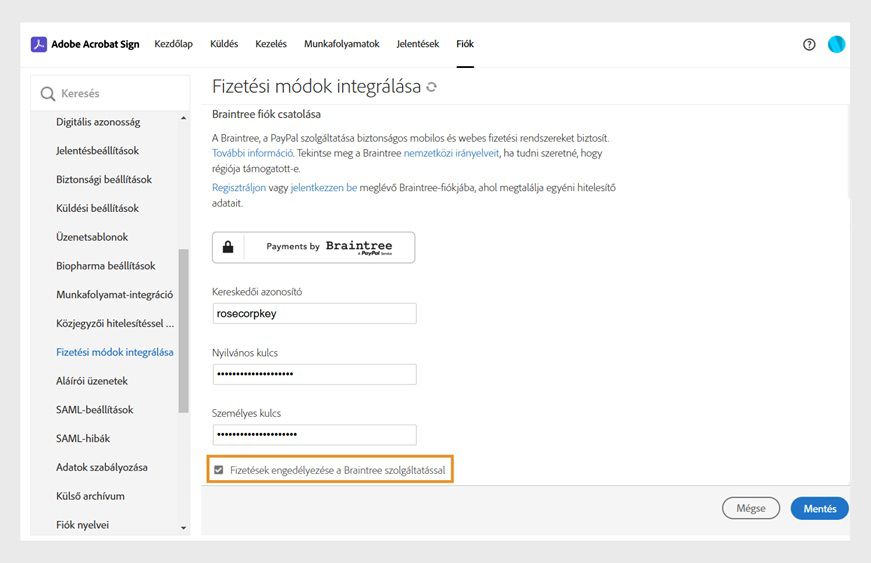Select the Fiók tab
Viewport: 871px width, 563px height.
click(x=465, y=44)
